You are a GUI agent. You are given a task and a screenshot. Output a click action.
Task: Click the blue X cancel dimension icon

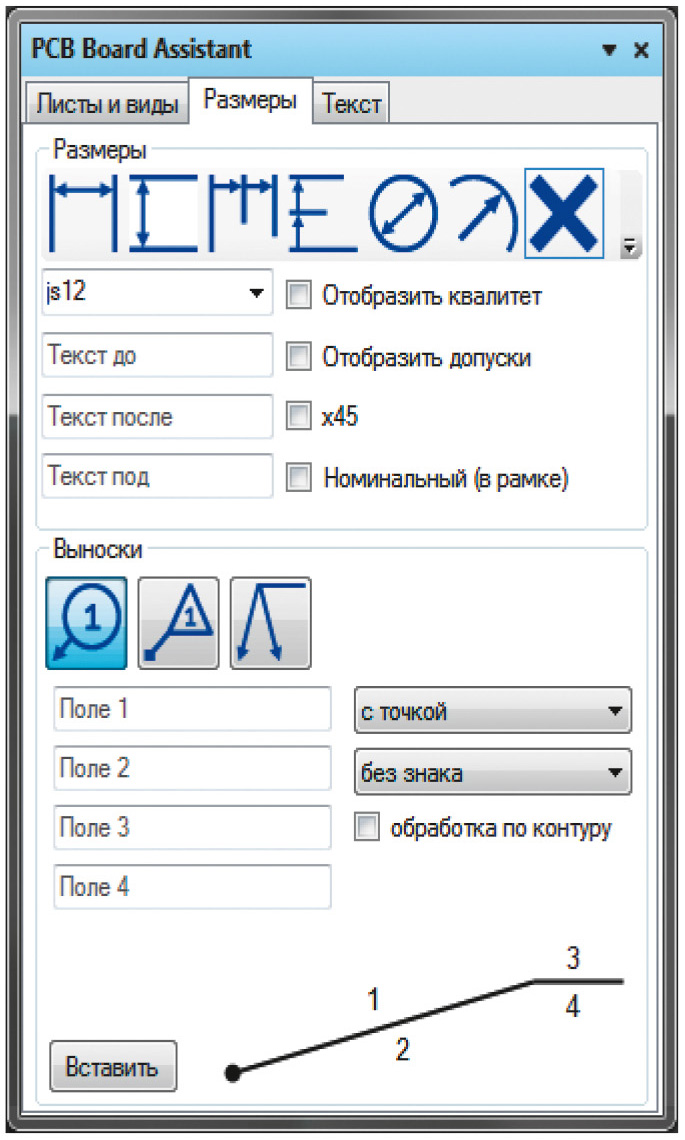click(x=564, y=213)
